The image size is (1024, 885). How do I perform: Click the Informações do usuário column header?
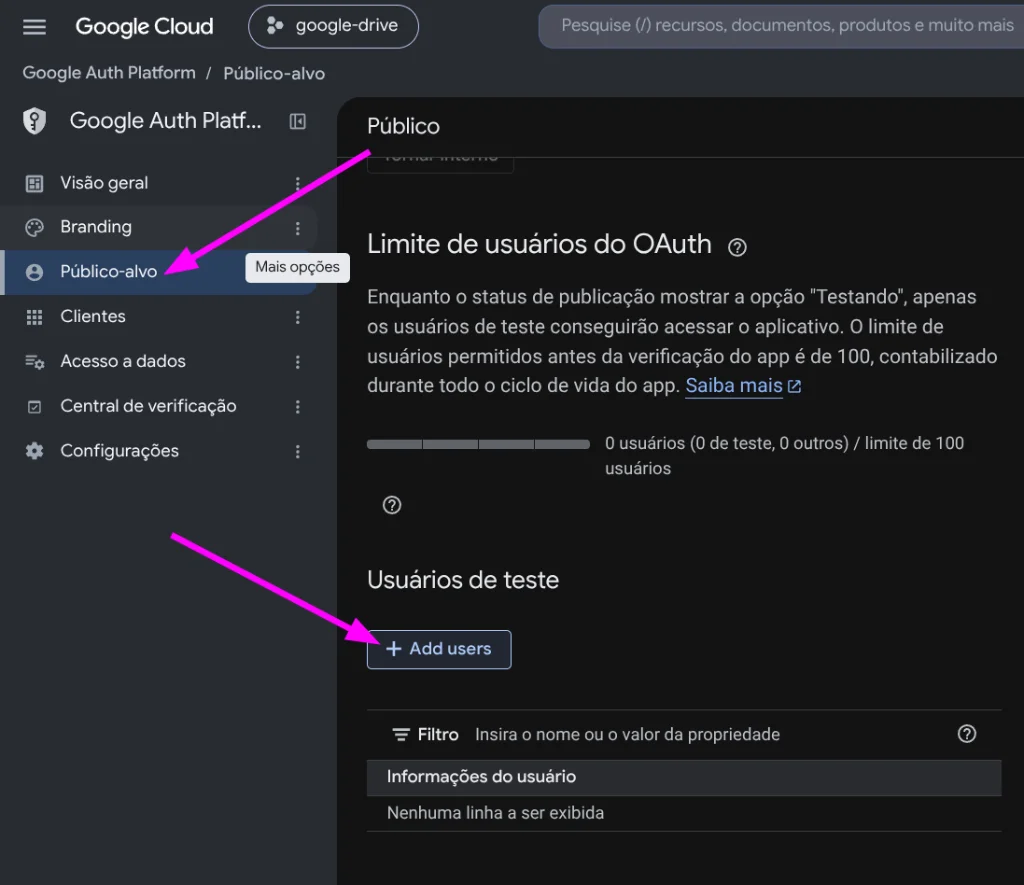click(x=684, y=777)
